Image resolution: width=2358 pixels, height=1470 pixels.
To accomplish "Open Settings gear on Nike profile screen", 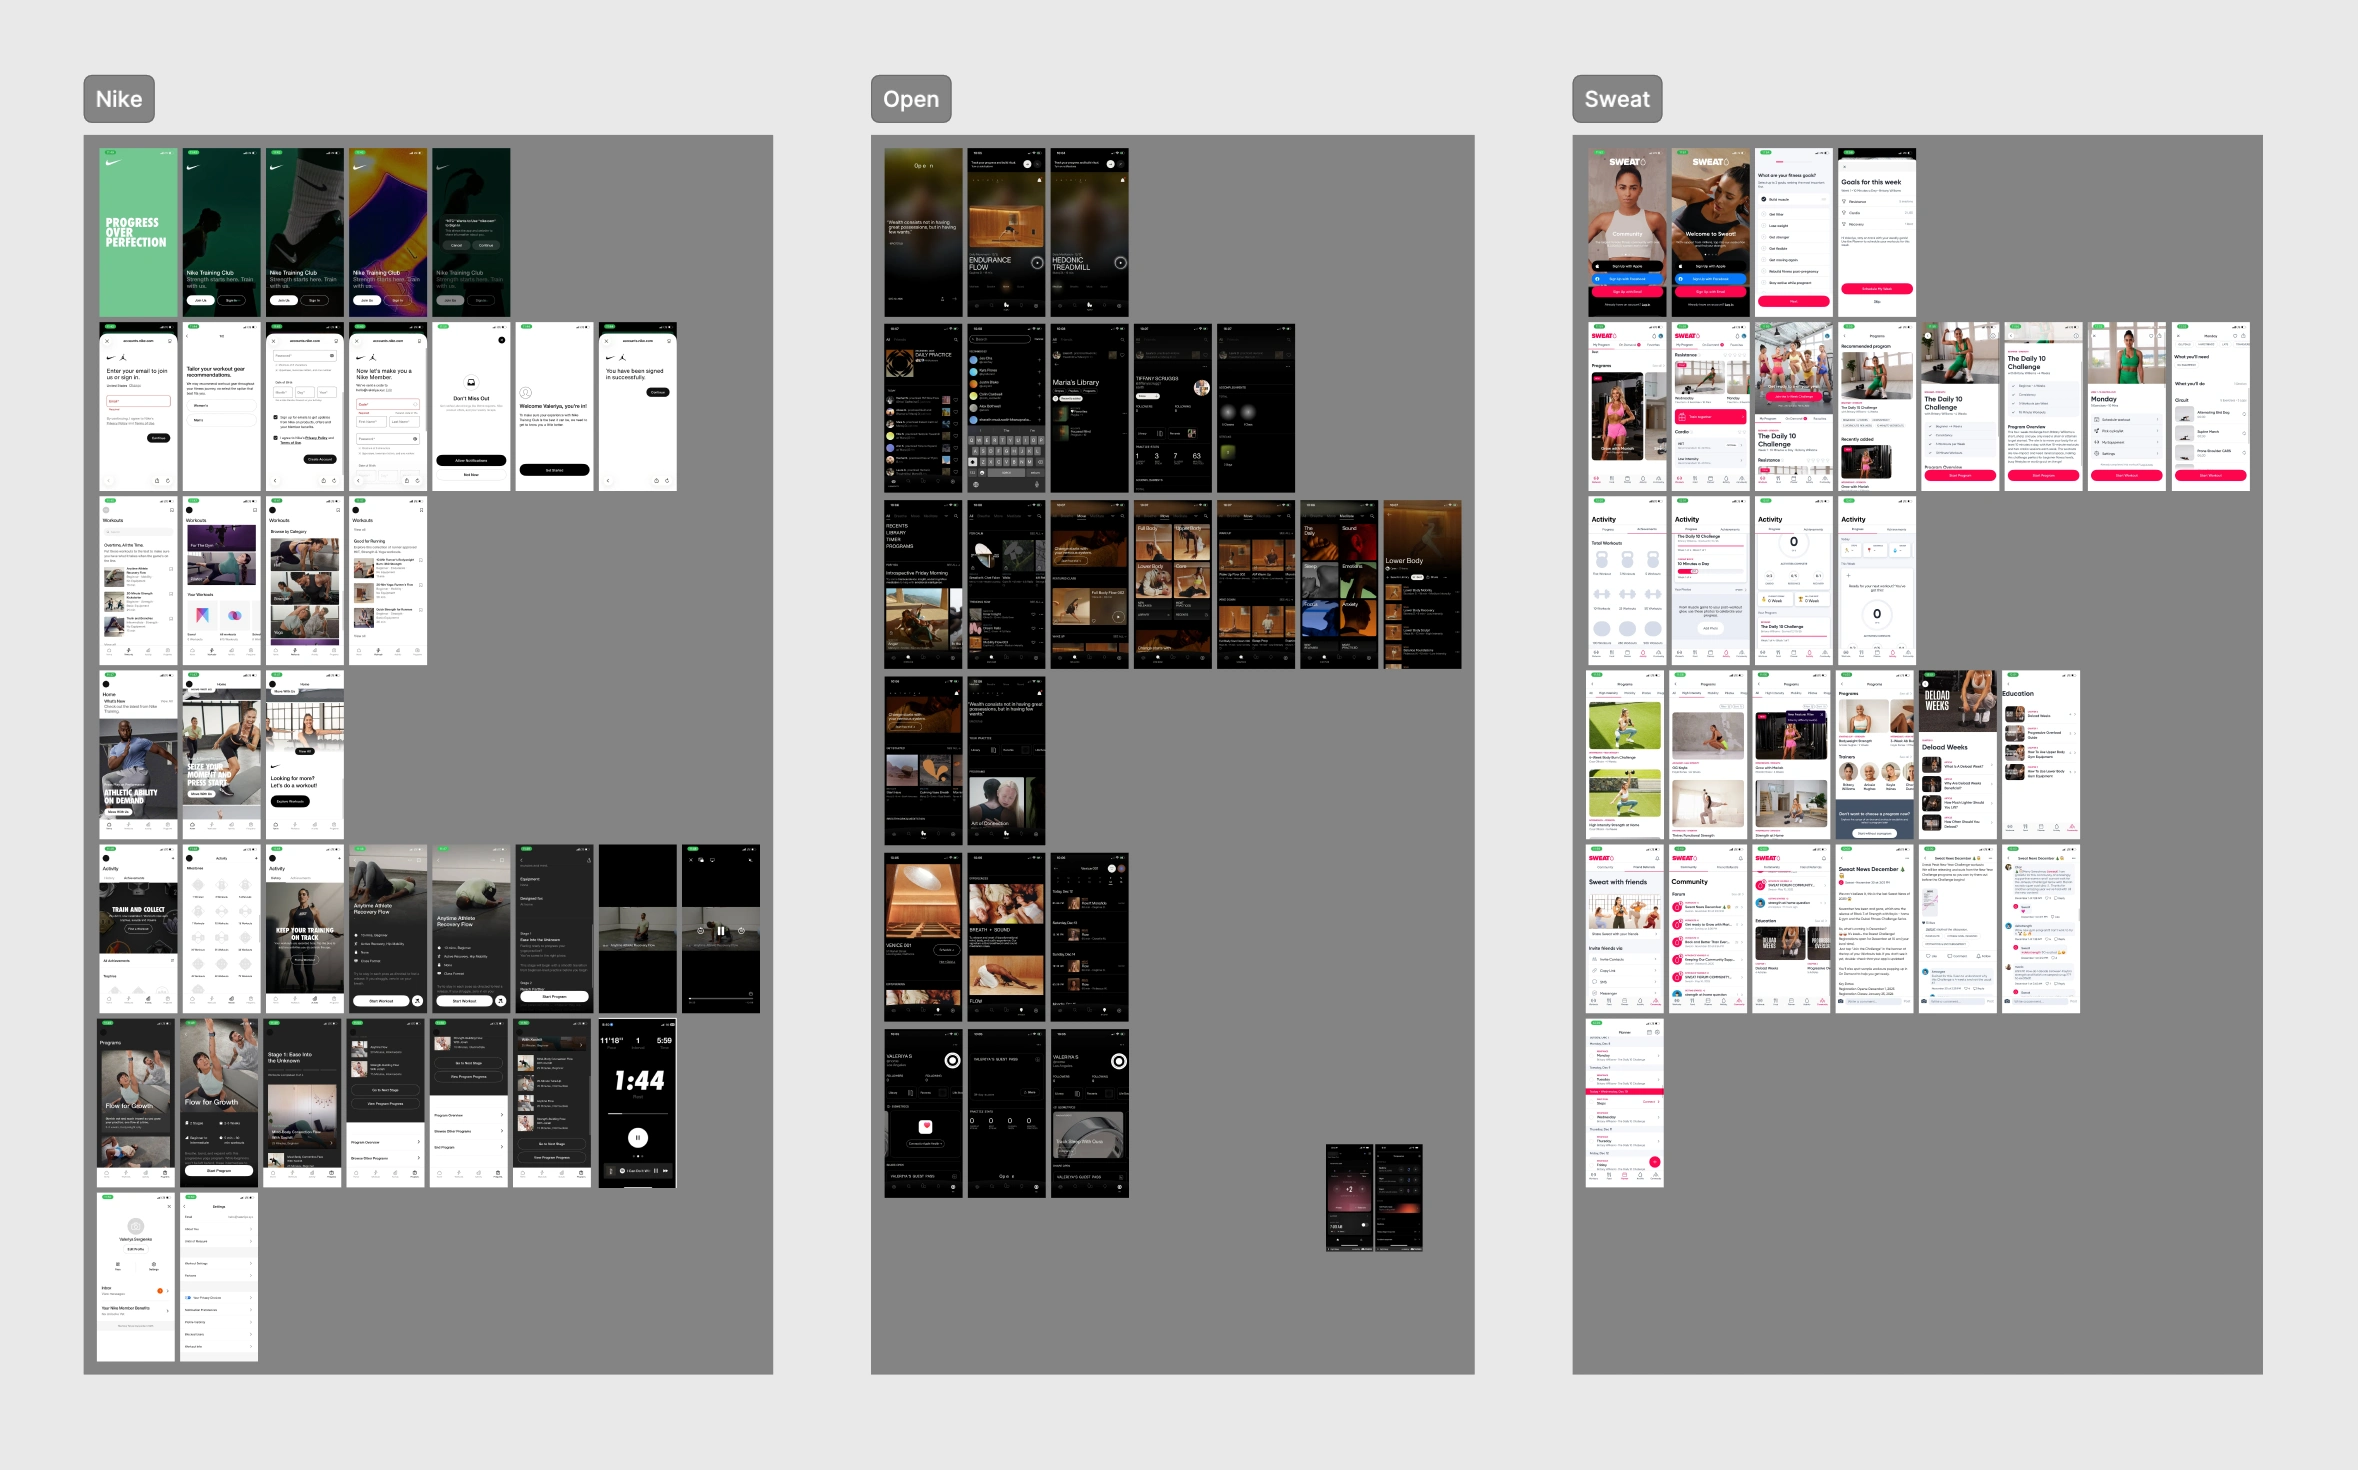I will click(x=153, y=1265).
